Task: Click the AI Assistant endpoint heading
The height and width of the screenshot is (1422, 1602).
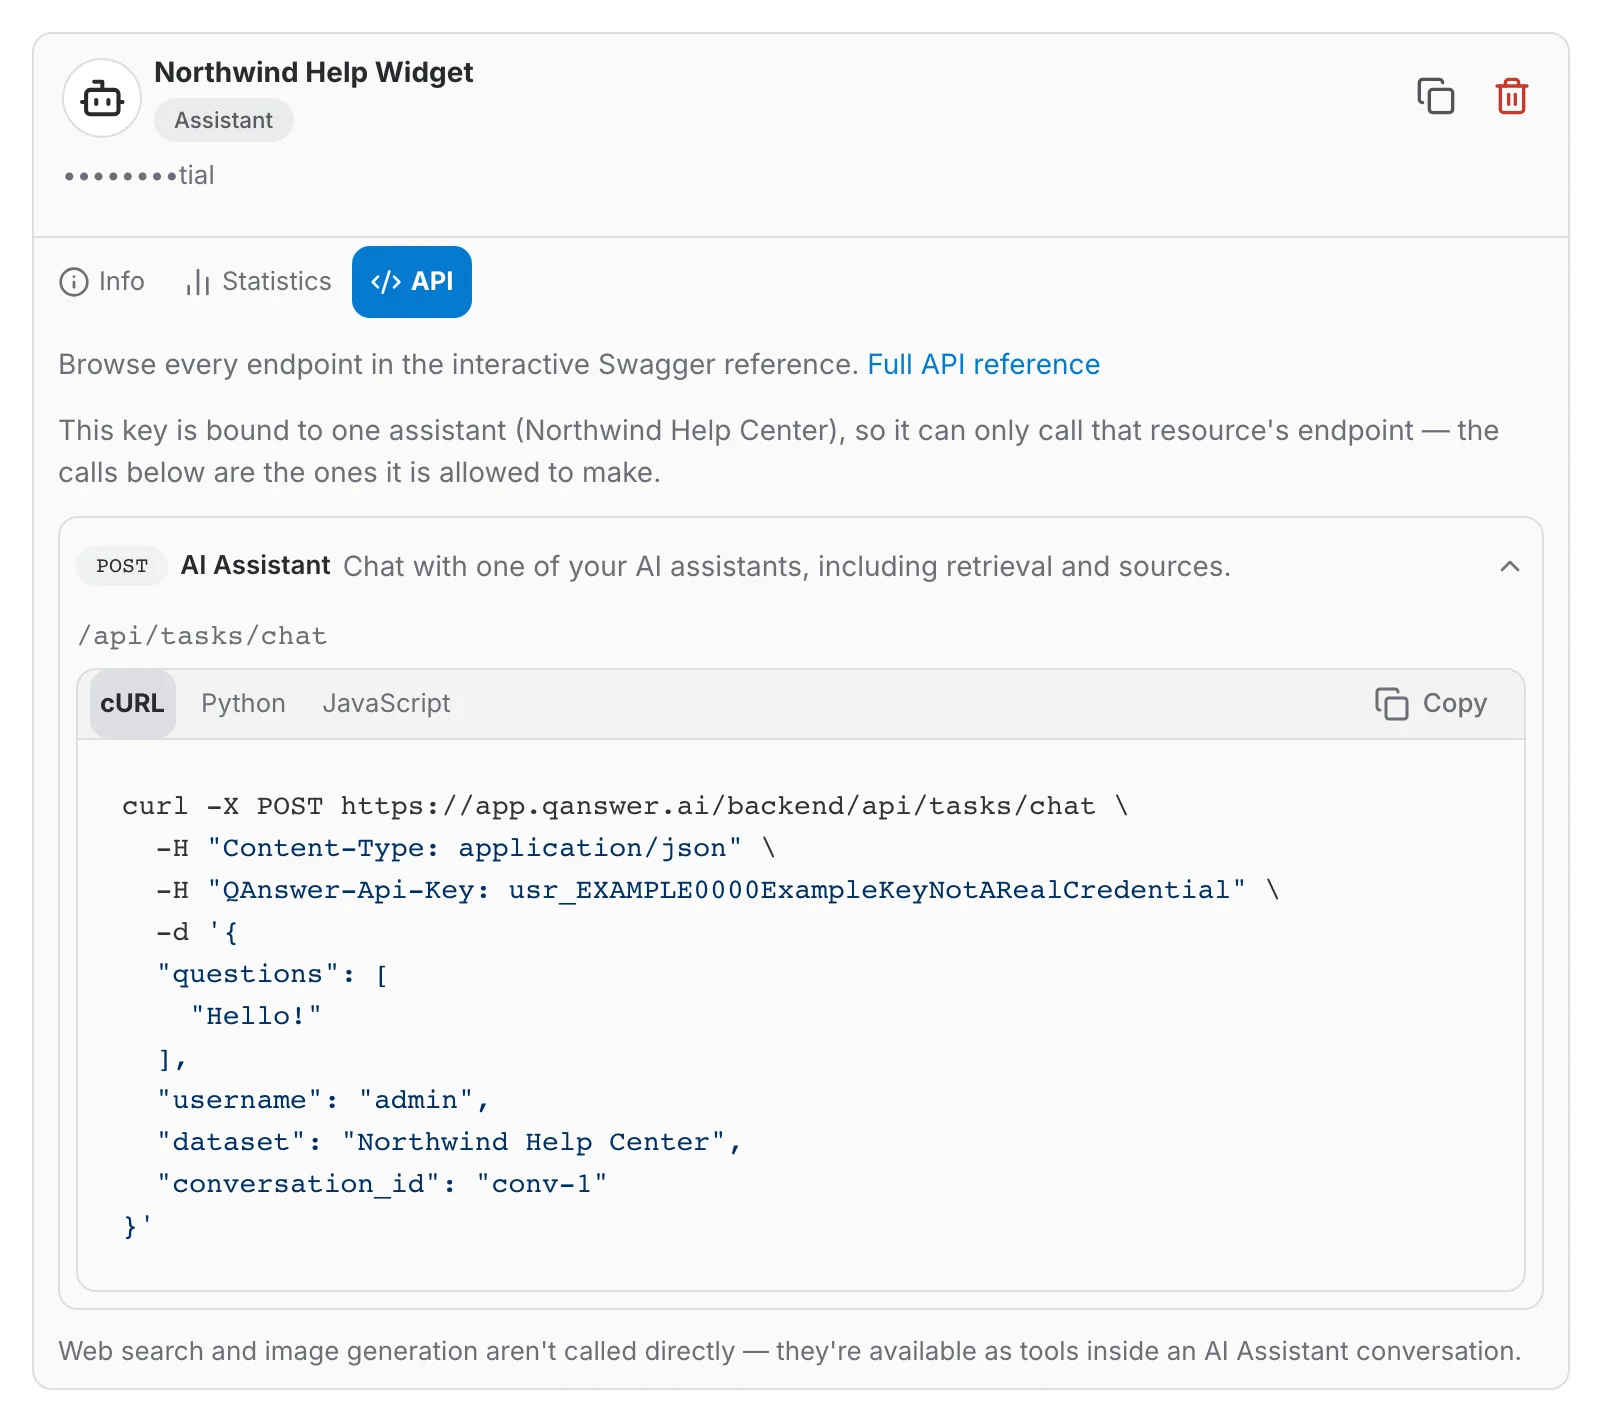Action: 255,566
